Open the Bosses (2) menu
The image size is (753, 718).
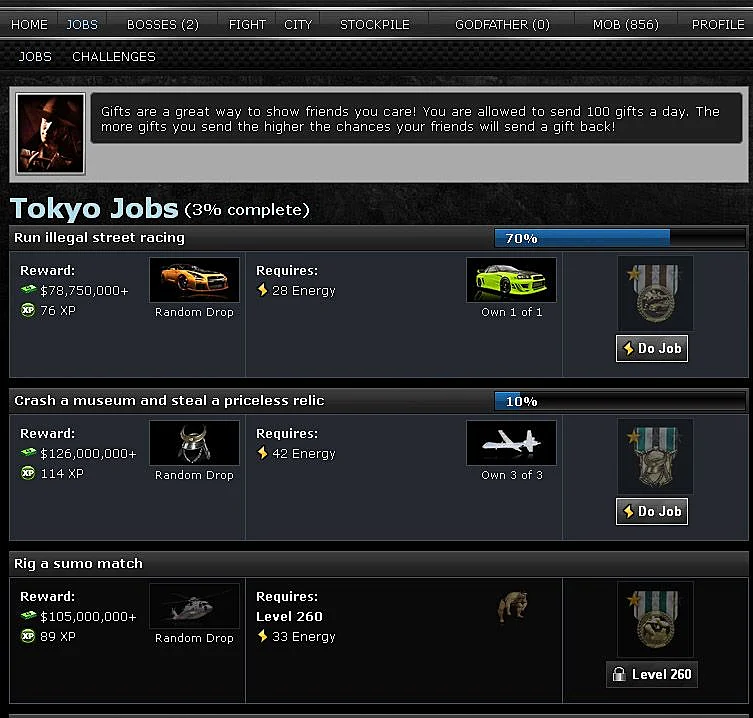pos(163,24)
